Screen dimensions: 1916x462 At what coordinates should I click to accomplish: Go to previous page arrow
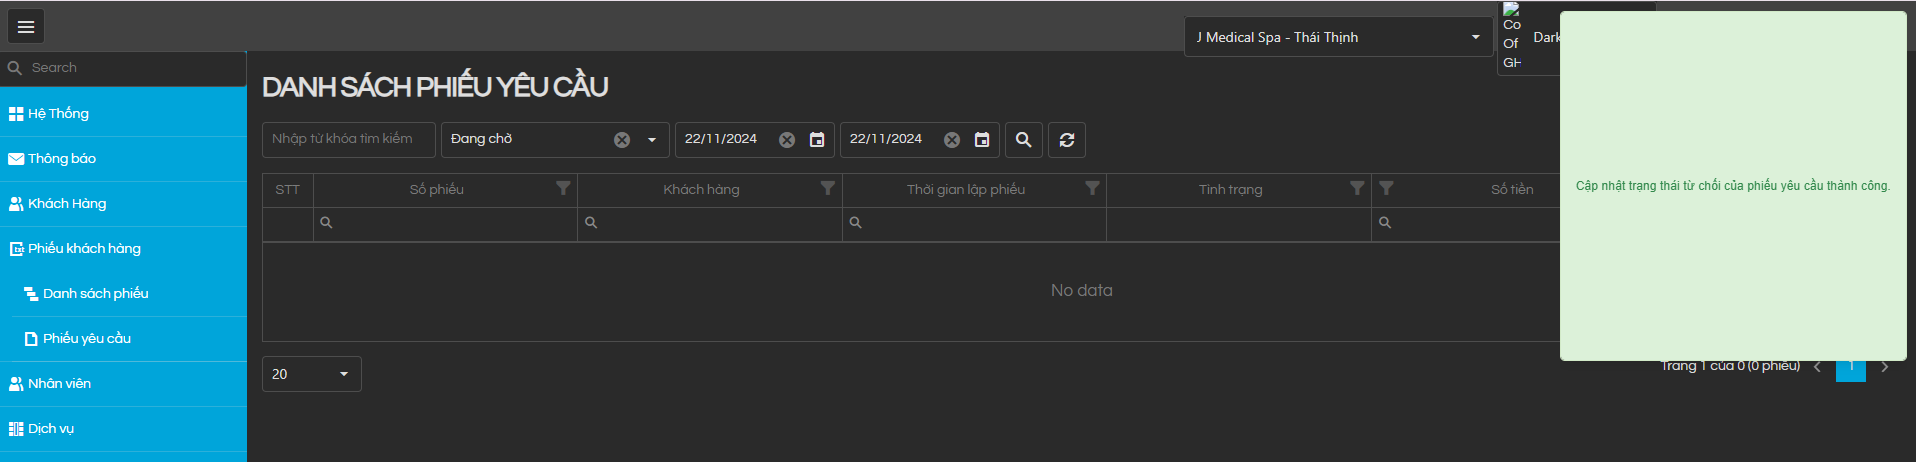(x=1817, y=367)
